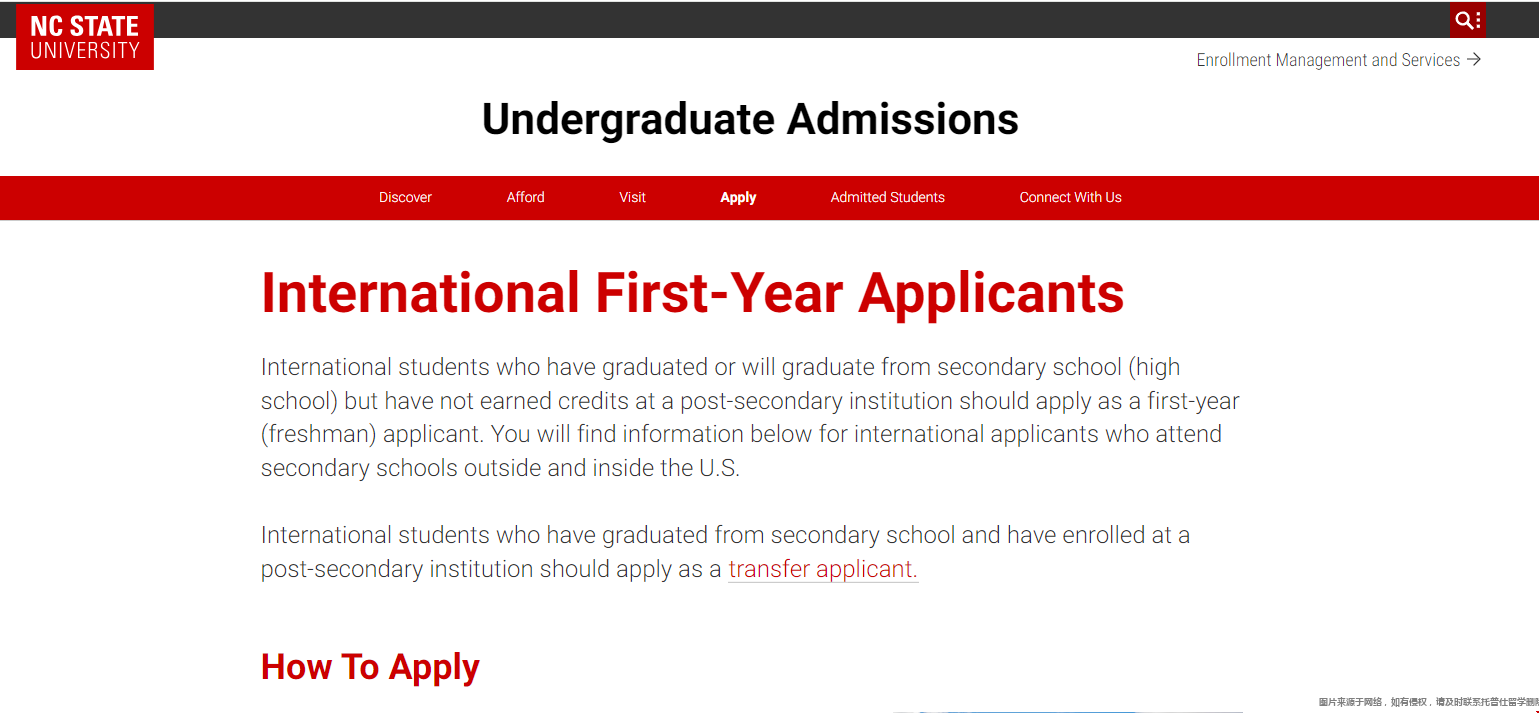
Task: Click the Undergraduate Admissions site title
Action: point(750,119)
